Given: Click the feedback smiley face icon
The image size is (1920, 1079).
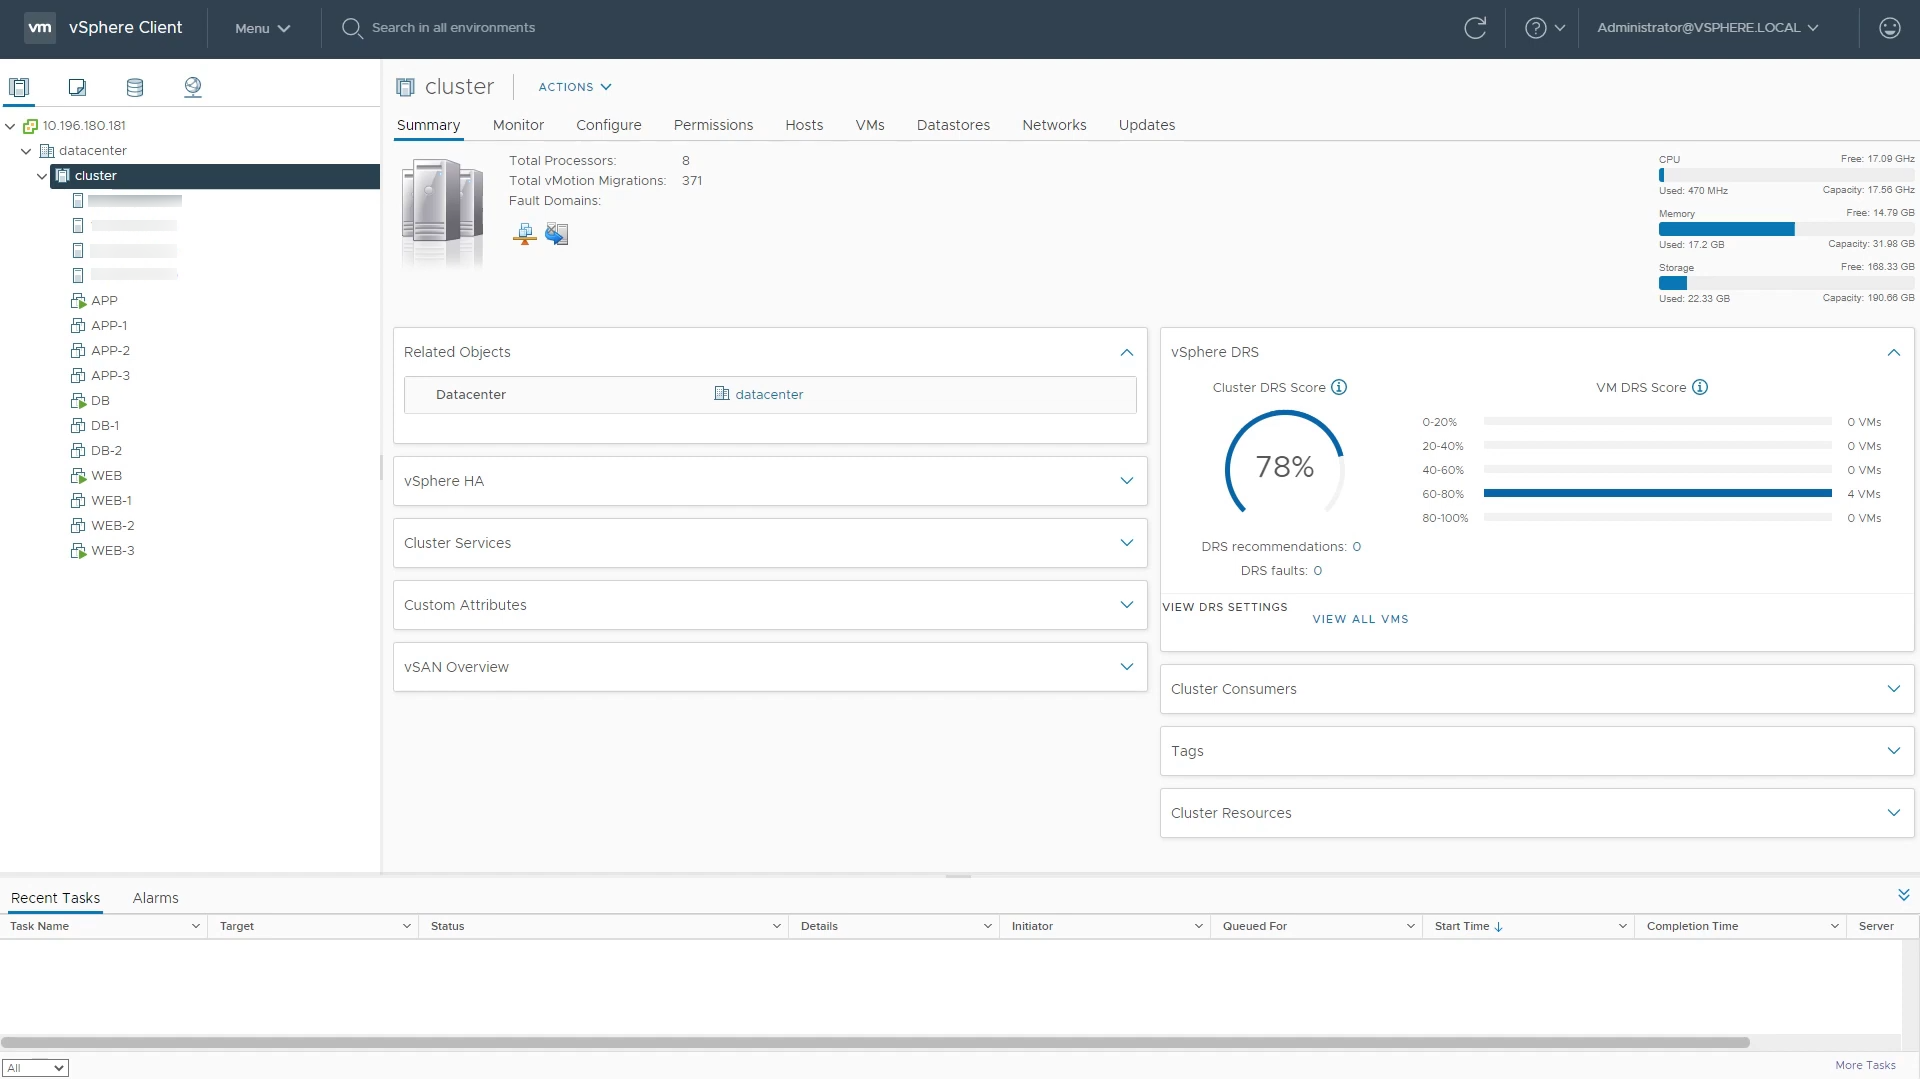Looking at the screenshot, I should point(1890,28).
